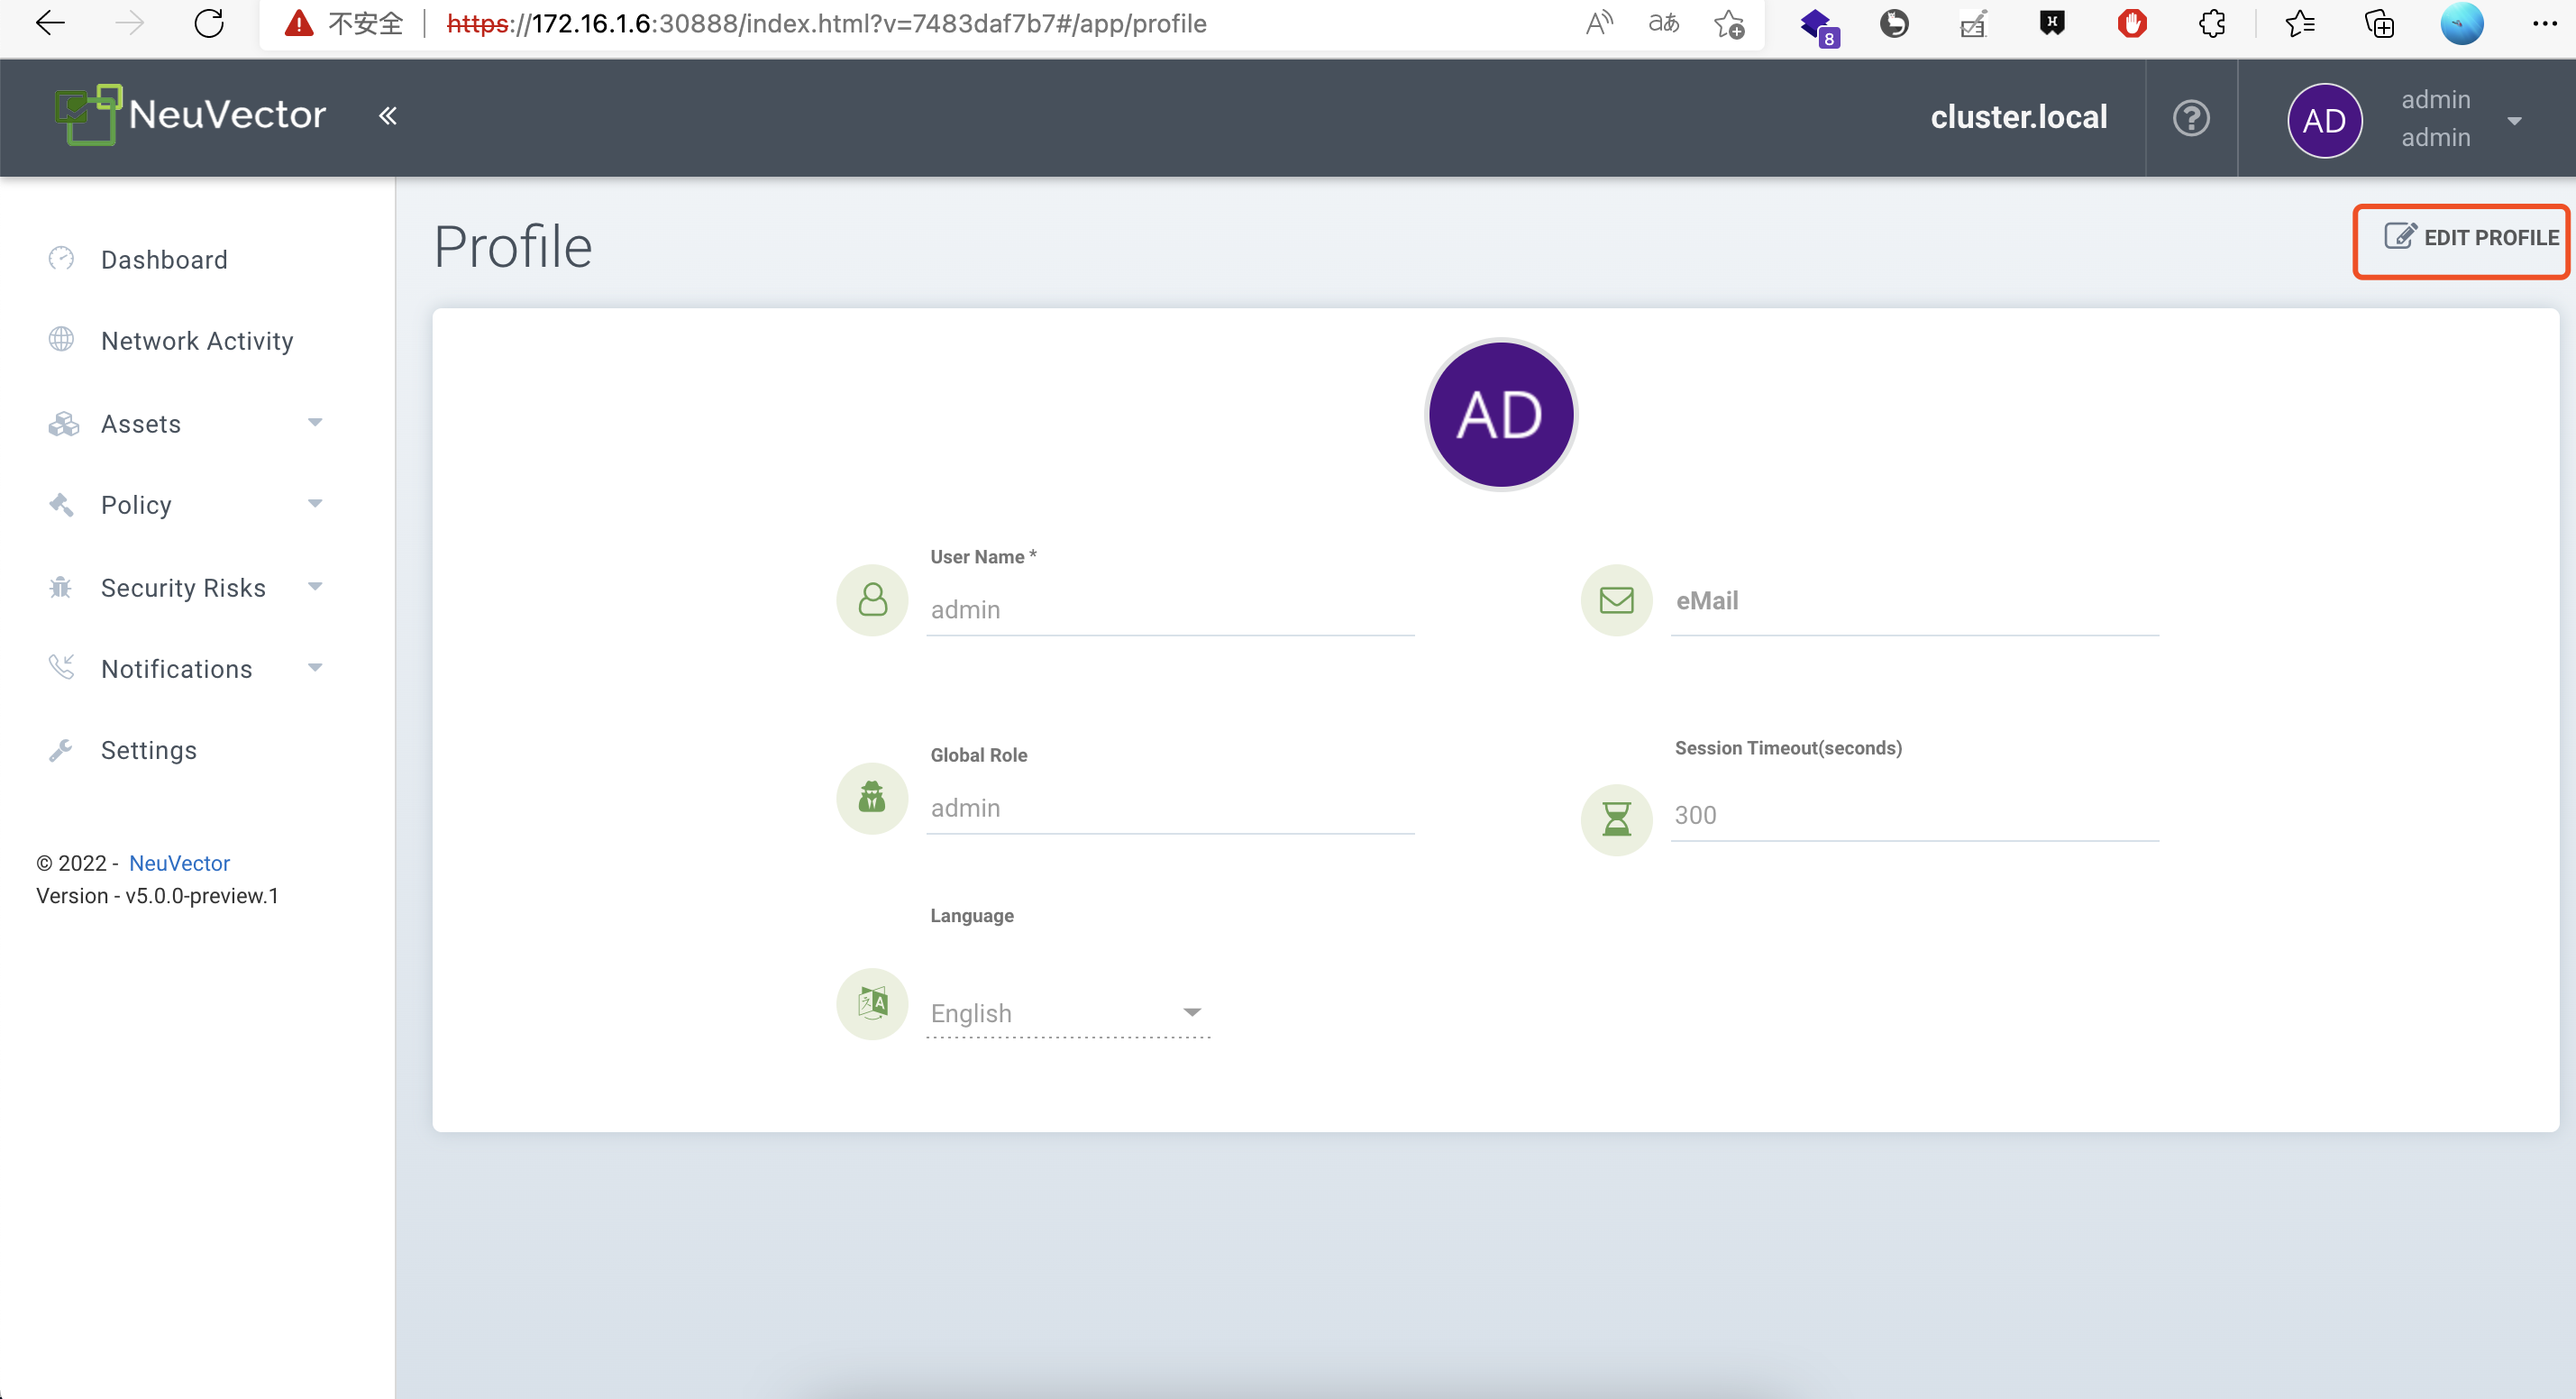The width and height of the screenshot is (2576, 1399).
Task: Go to Dashboard in sidebar
Action: point(164,260)
